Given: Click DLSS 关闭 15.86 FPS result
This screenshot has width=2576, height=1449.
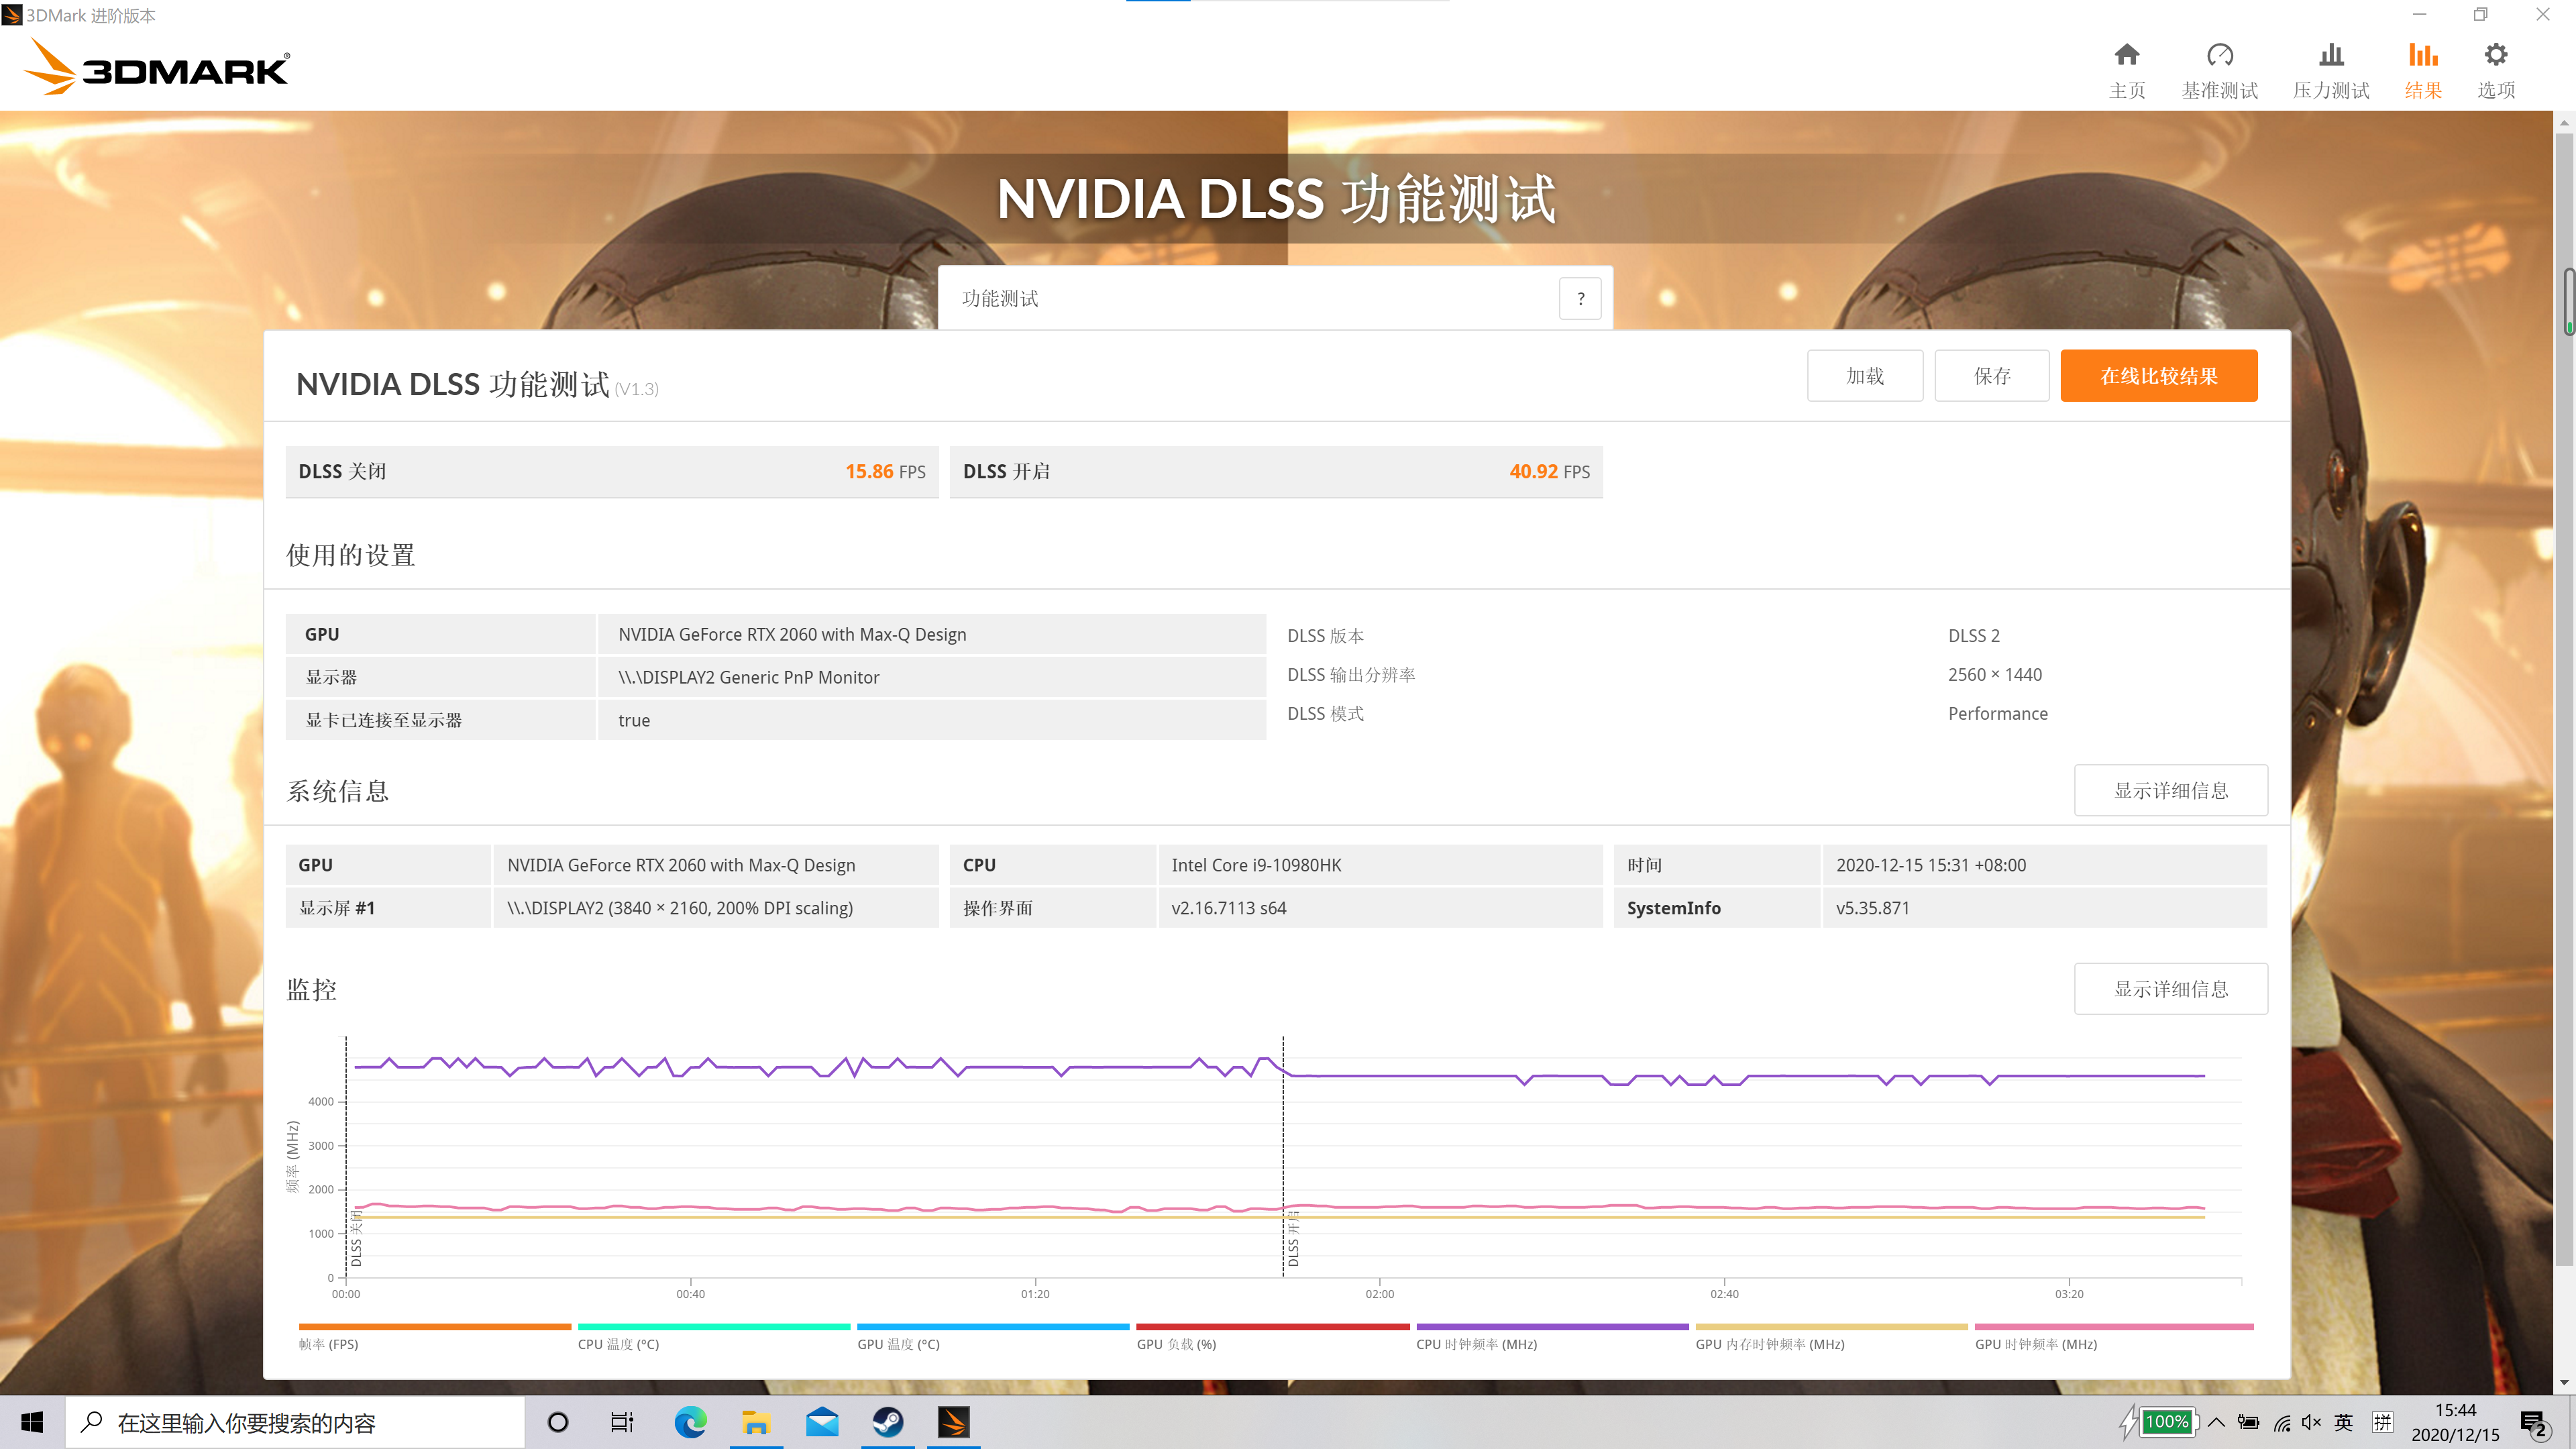Looking at the screenshot, I should 612,472.
